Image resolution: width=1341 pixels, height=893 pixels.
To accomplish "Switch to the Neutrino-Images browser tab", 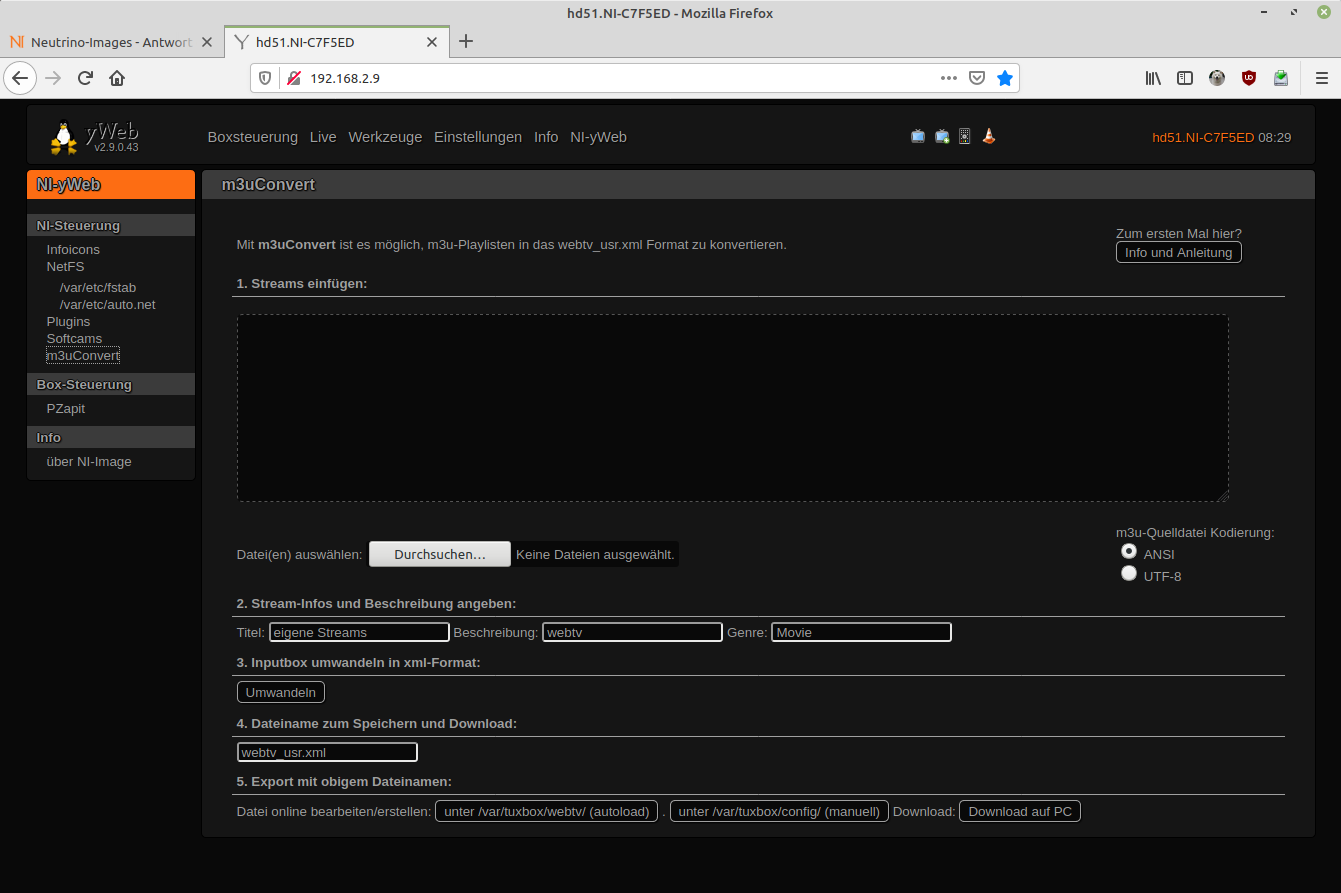I will pyautogui.click(x=110, y=42).
